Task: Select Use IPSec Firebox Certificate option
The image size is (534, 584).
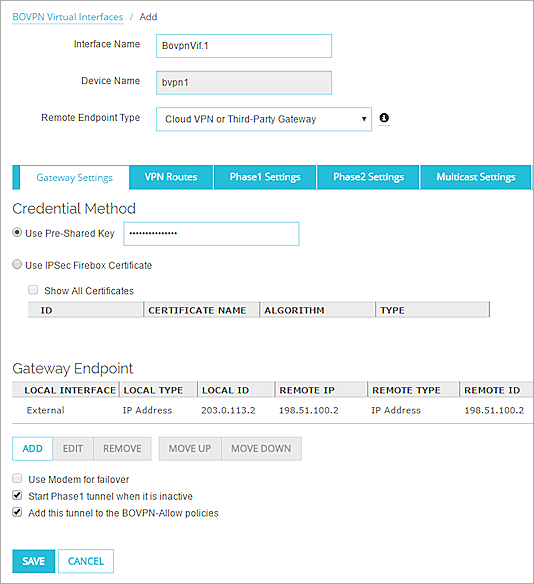Action: pos(17,264)
